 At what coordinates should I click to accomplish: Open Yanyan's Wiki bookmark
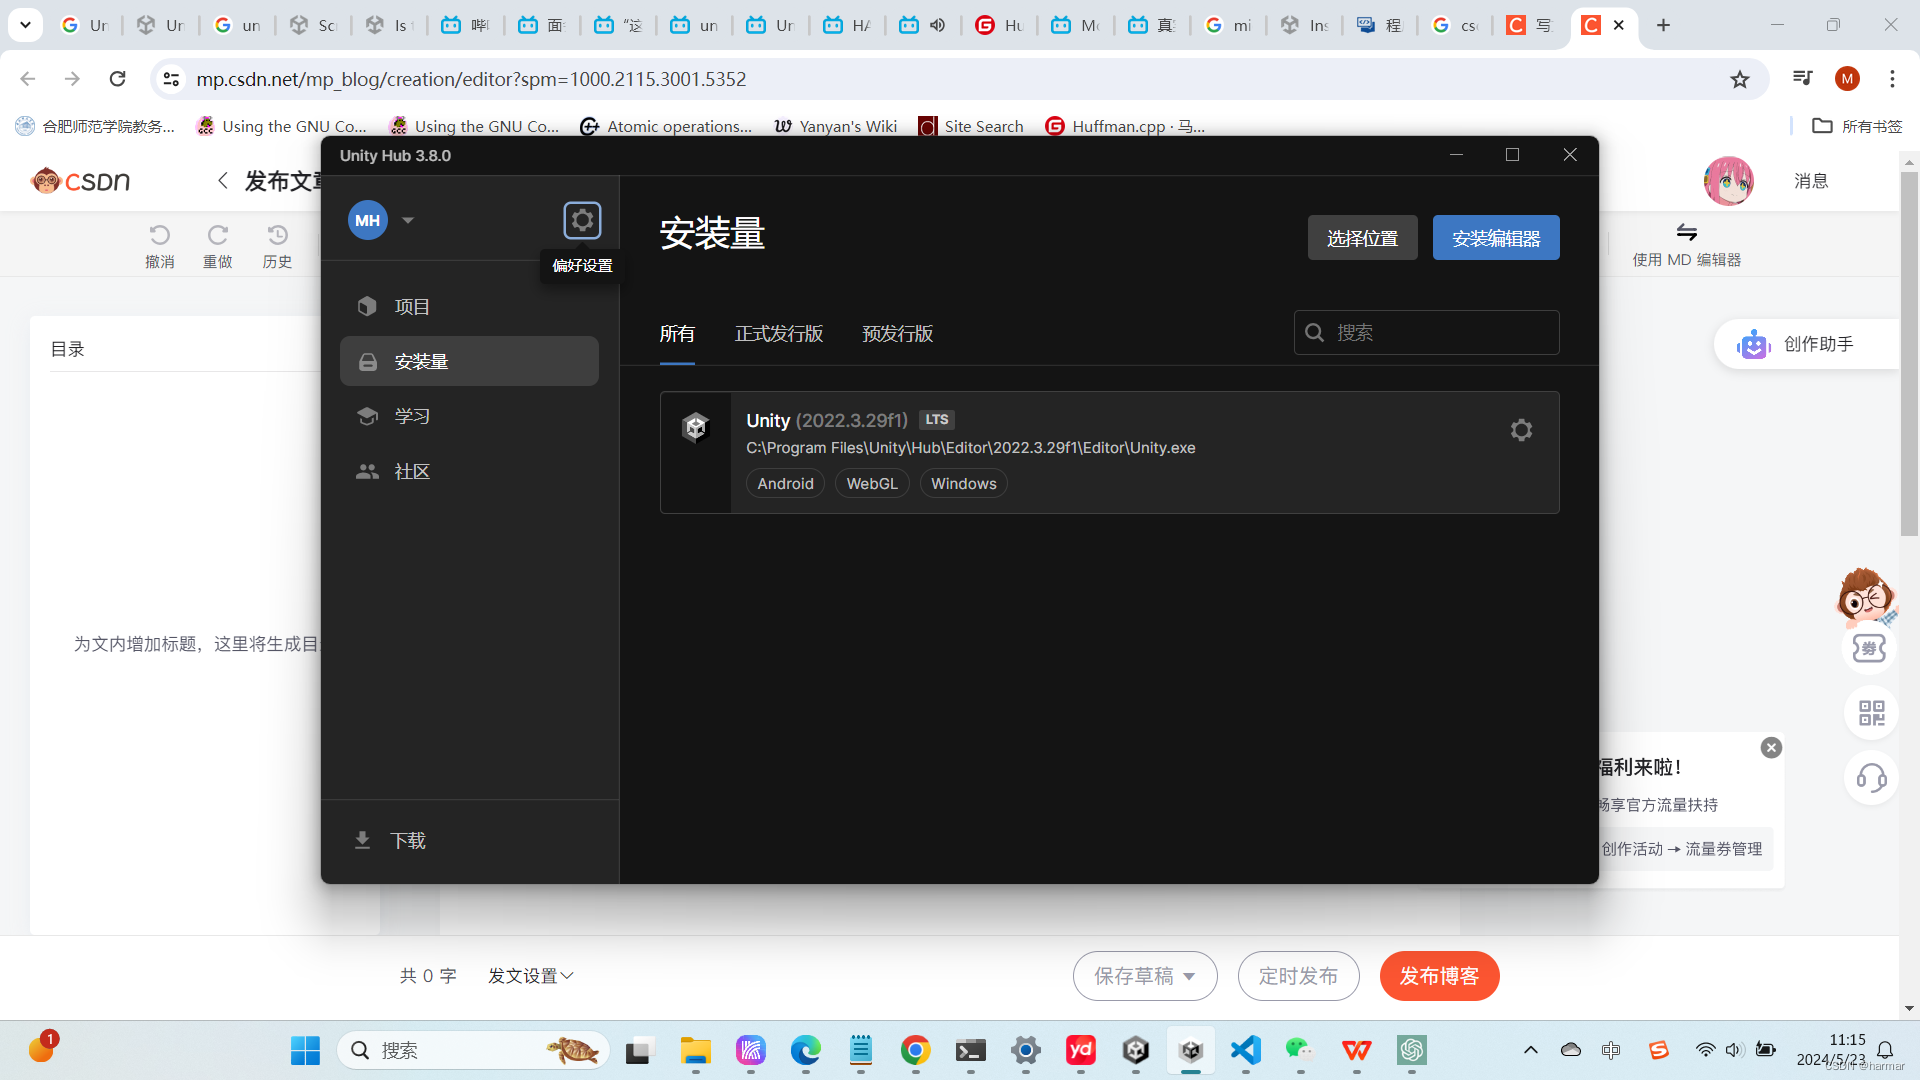click(835, 126)
